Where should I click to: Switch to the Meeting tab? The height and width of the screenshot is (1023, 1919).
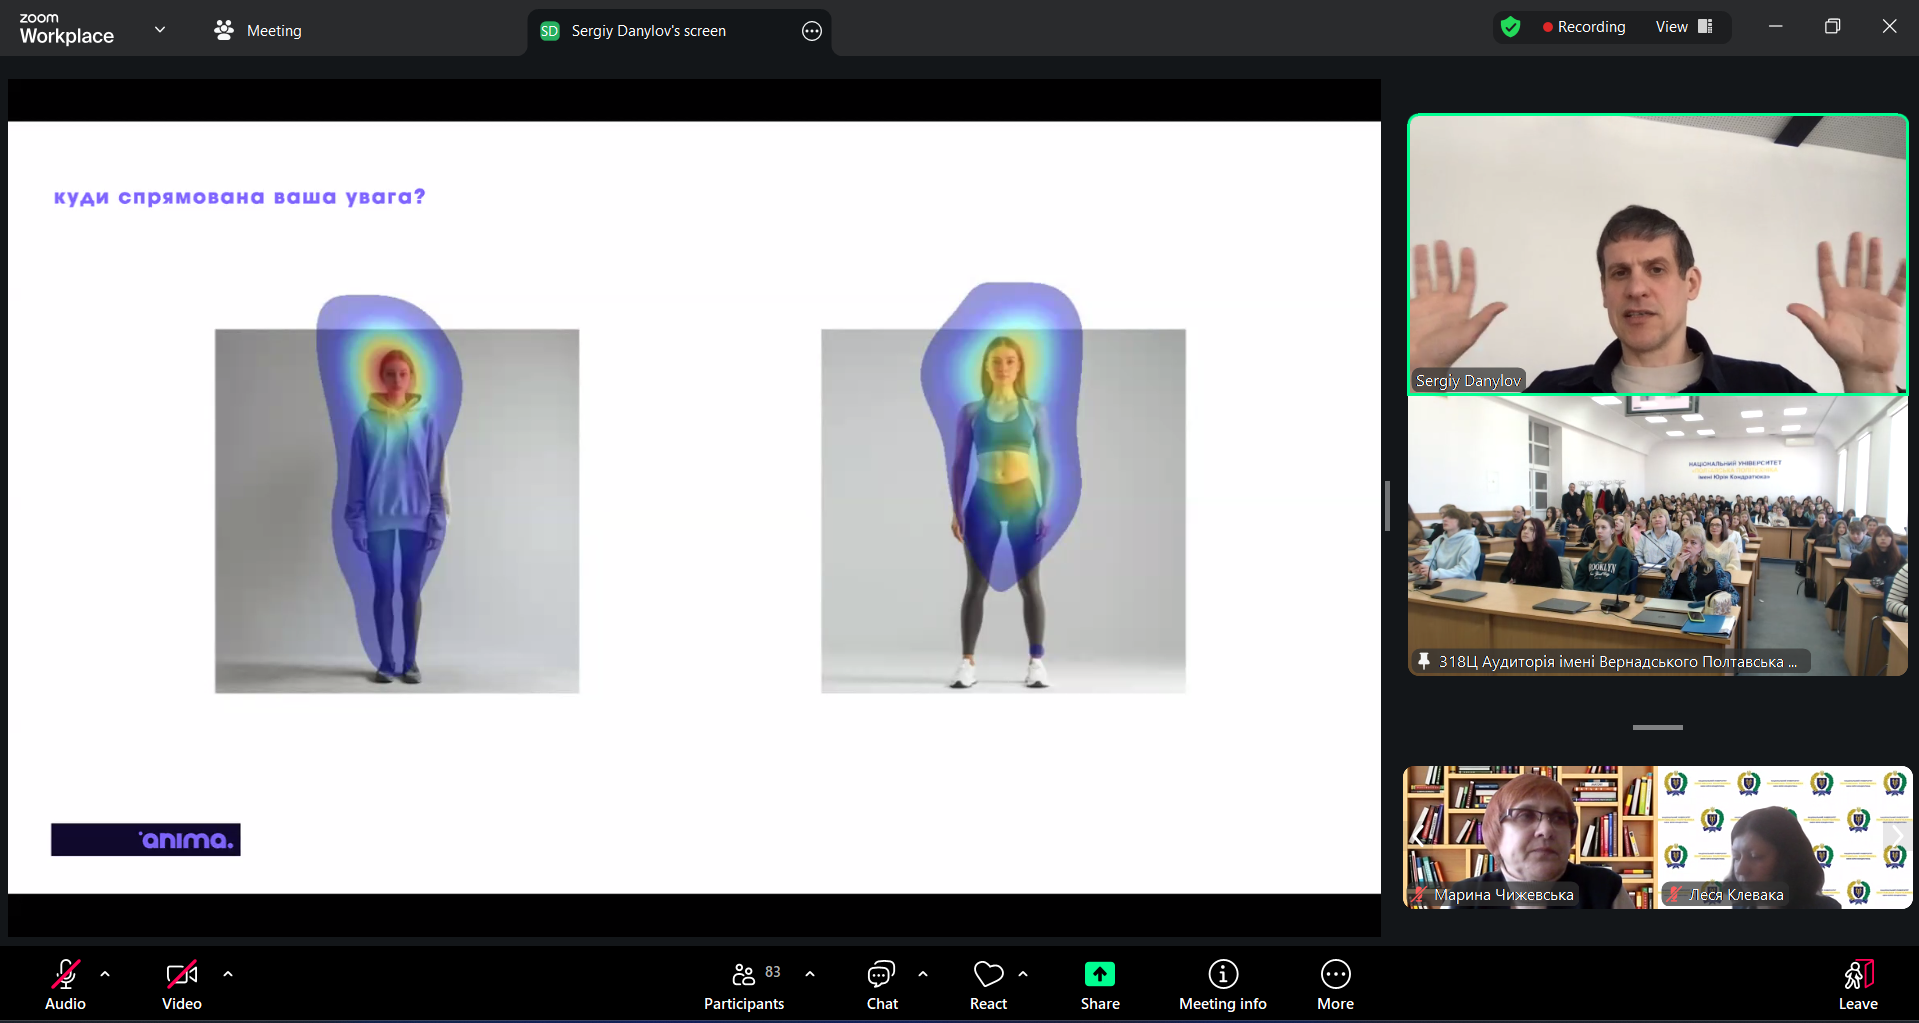pos(258,31)
